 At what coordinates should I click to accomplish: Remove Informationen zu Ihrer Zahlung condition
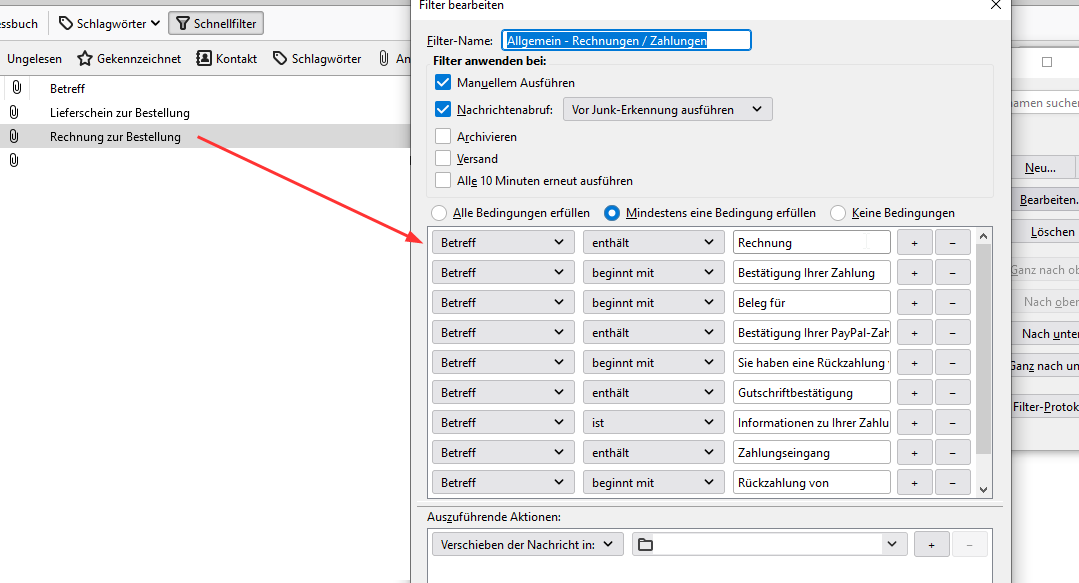pos(952,422)
